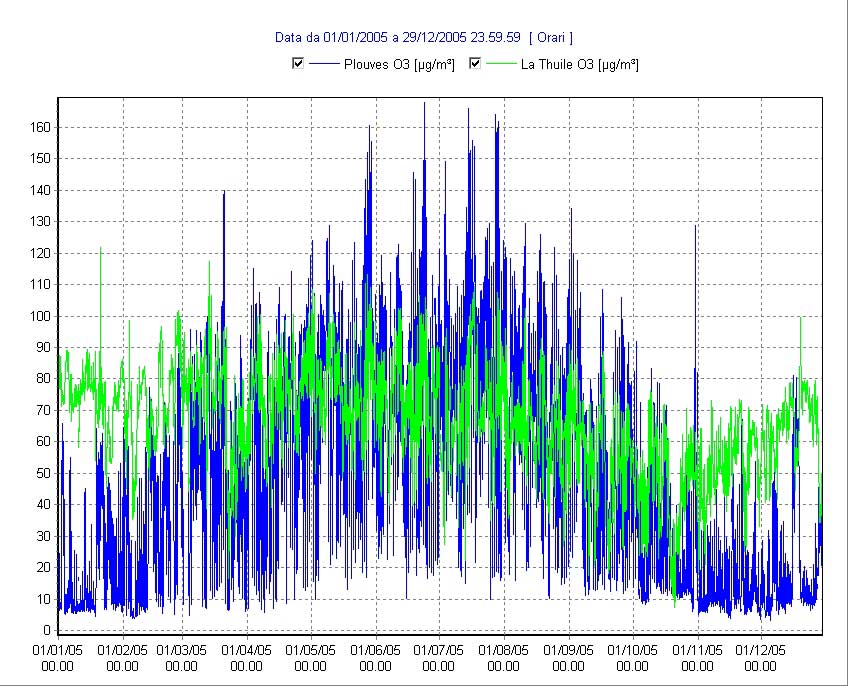The height and width of the screenshot is (686, 848).
Task: Click the x-axis date 01/08/05
Action: pyautogui.click(x=504, y=650)
